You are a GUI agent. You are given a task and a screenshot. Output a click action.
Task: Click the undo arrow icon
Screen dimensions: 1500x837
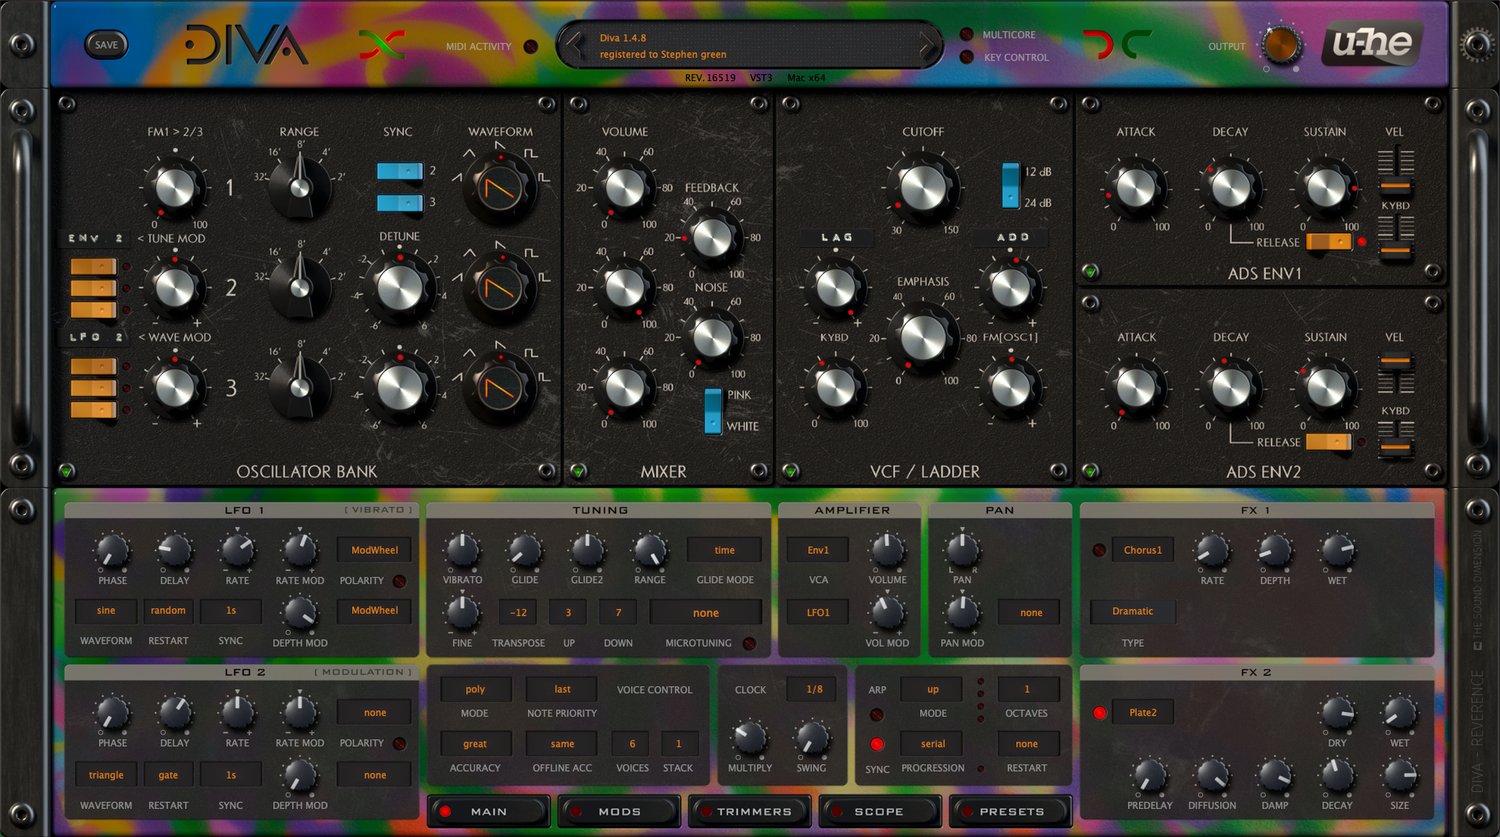[x=1097, y=45]
